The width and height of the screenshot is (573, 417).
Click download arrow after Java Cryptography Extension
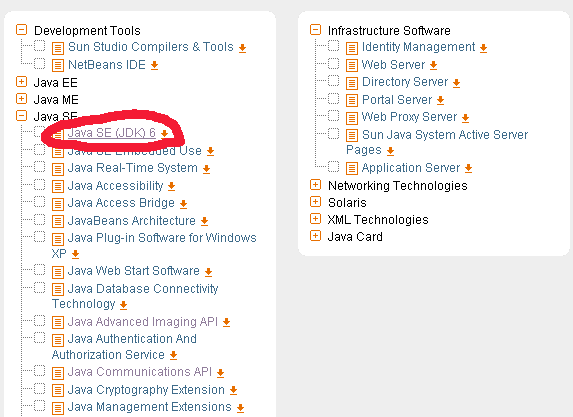234,390
